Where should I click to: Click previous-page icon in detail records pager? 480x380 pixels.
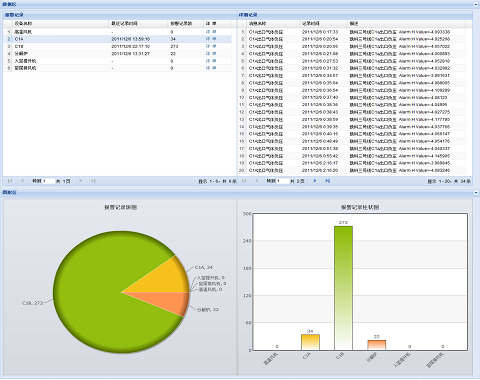[257, 181]
